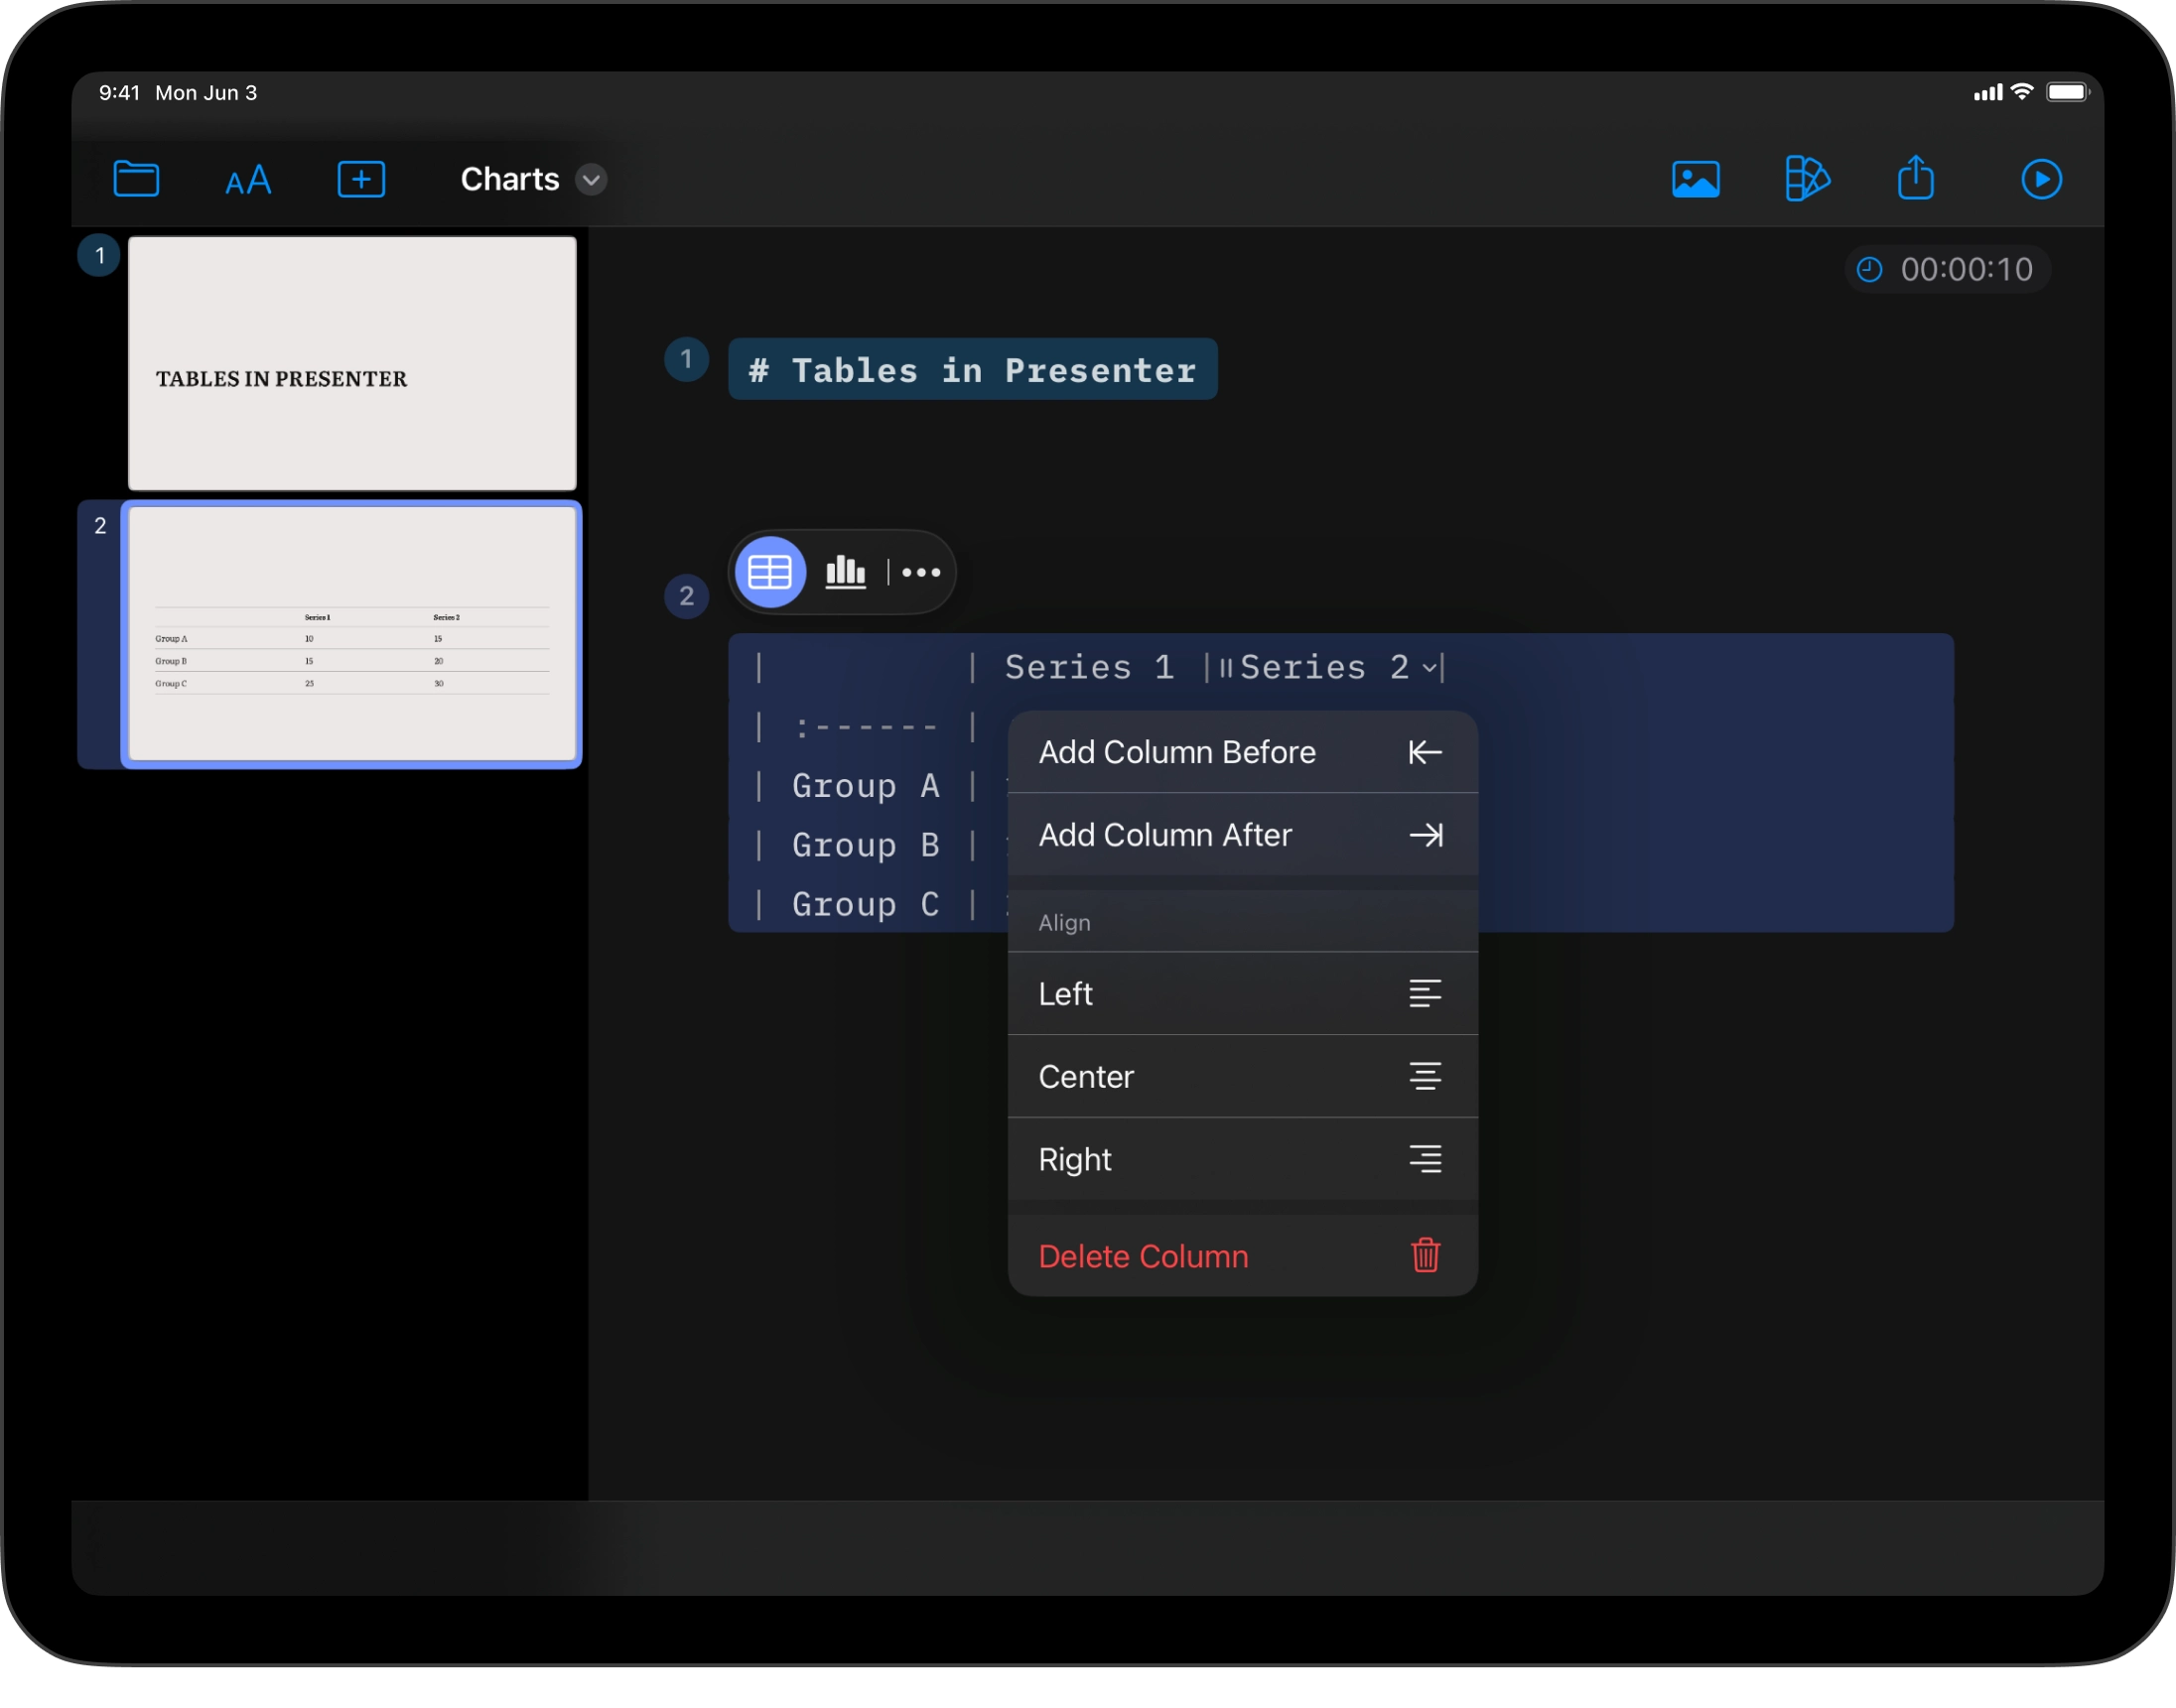Screen dimensions: 2176x1708
Task: Open more options ellipsis in table toolbar
Action: pyautogui.click(x=921, y=572)
